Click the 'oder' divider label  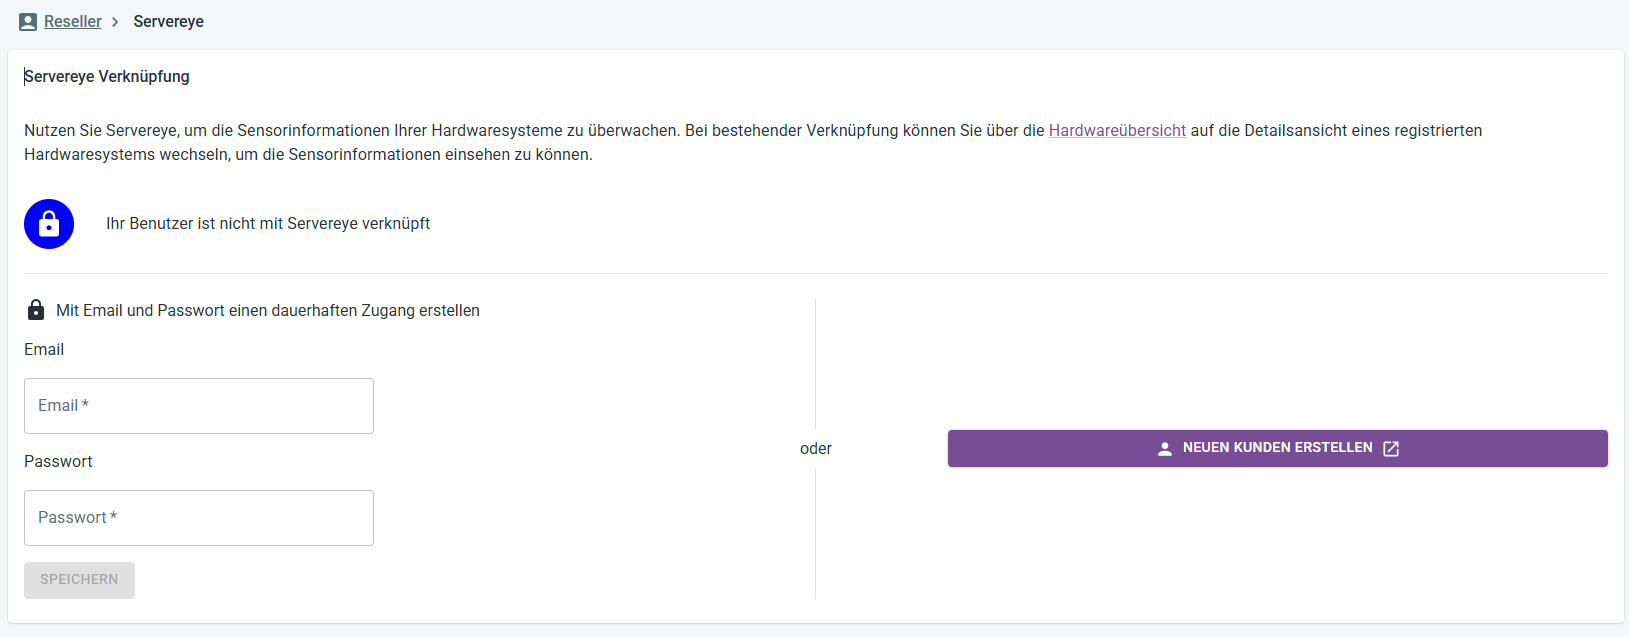click(x=816, y=449)
